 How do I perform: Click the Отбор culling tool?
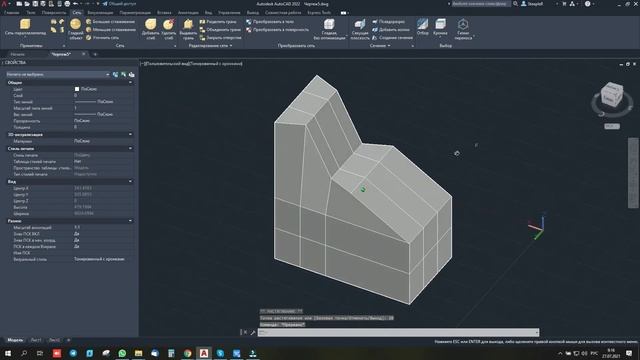(x=422, y=27)
